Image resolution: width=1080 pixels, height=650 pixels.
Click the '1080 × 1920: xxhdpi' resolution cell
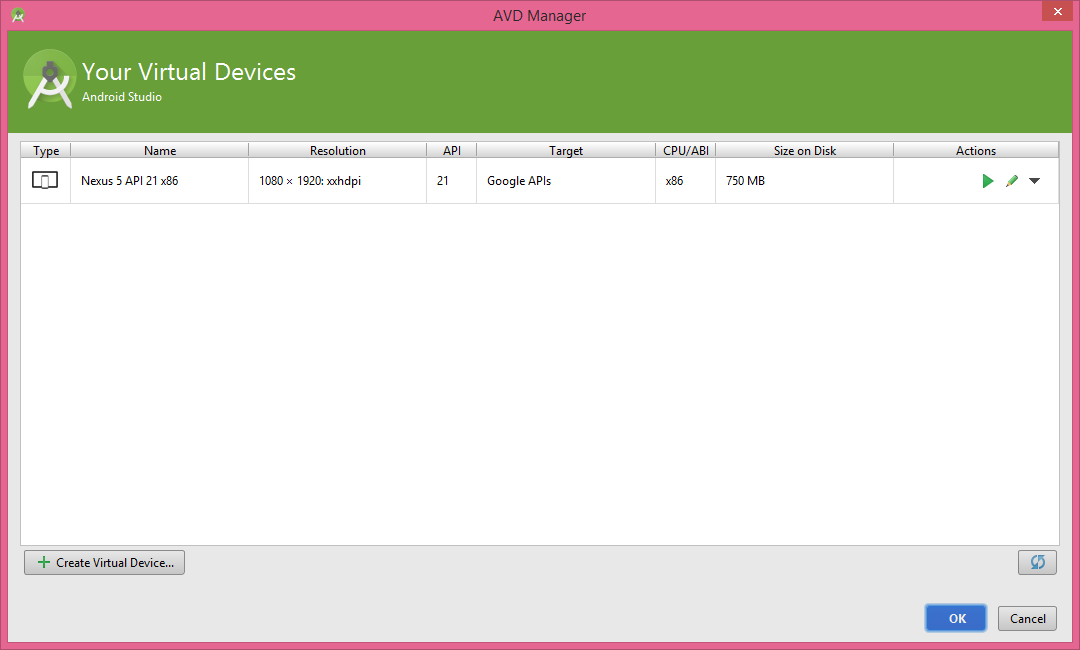pos(338,180)
